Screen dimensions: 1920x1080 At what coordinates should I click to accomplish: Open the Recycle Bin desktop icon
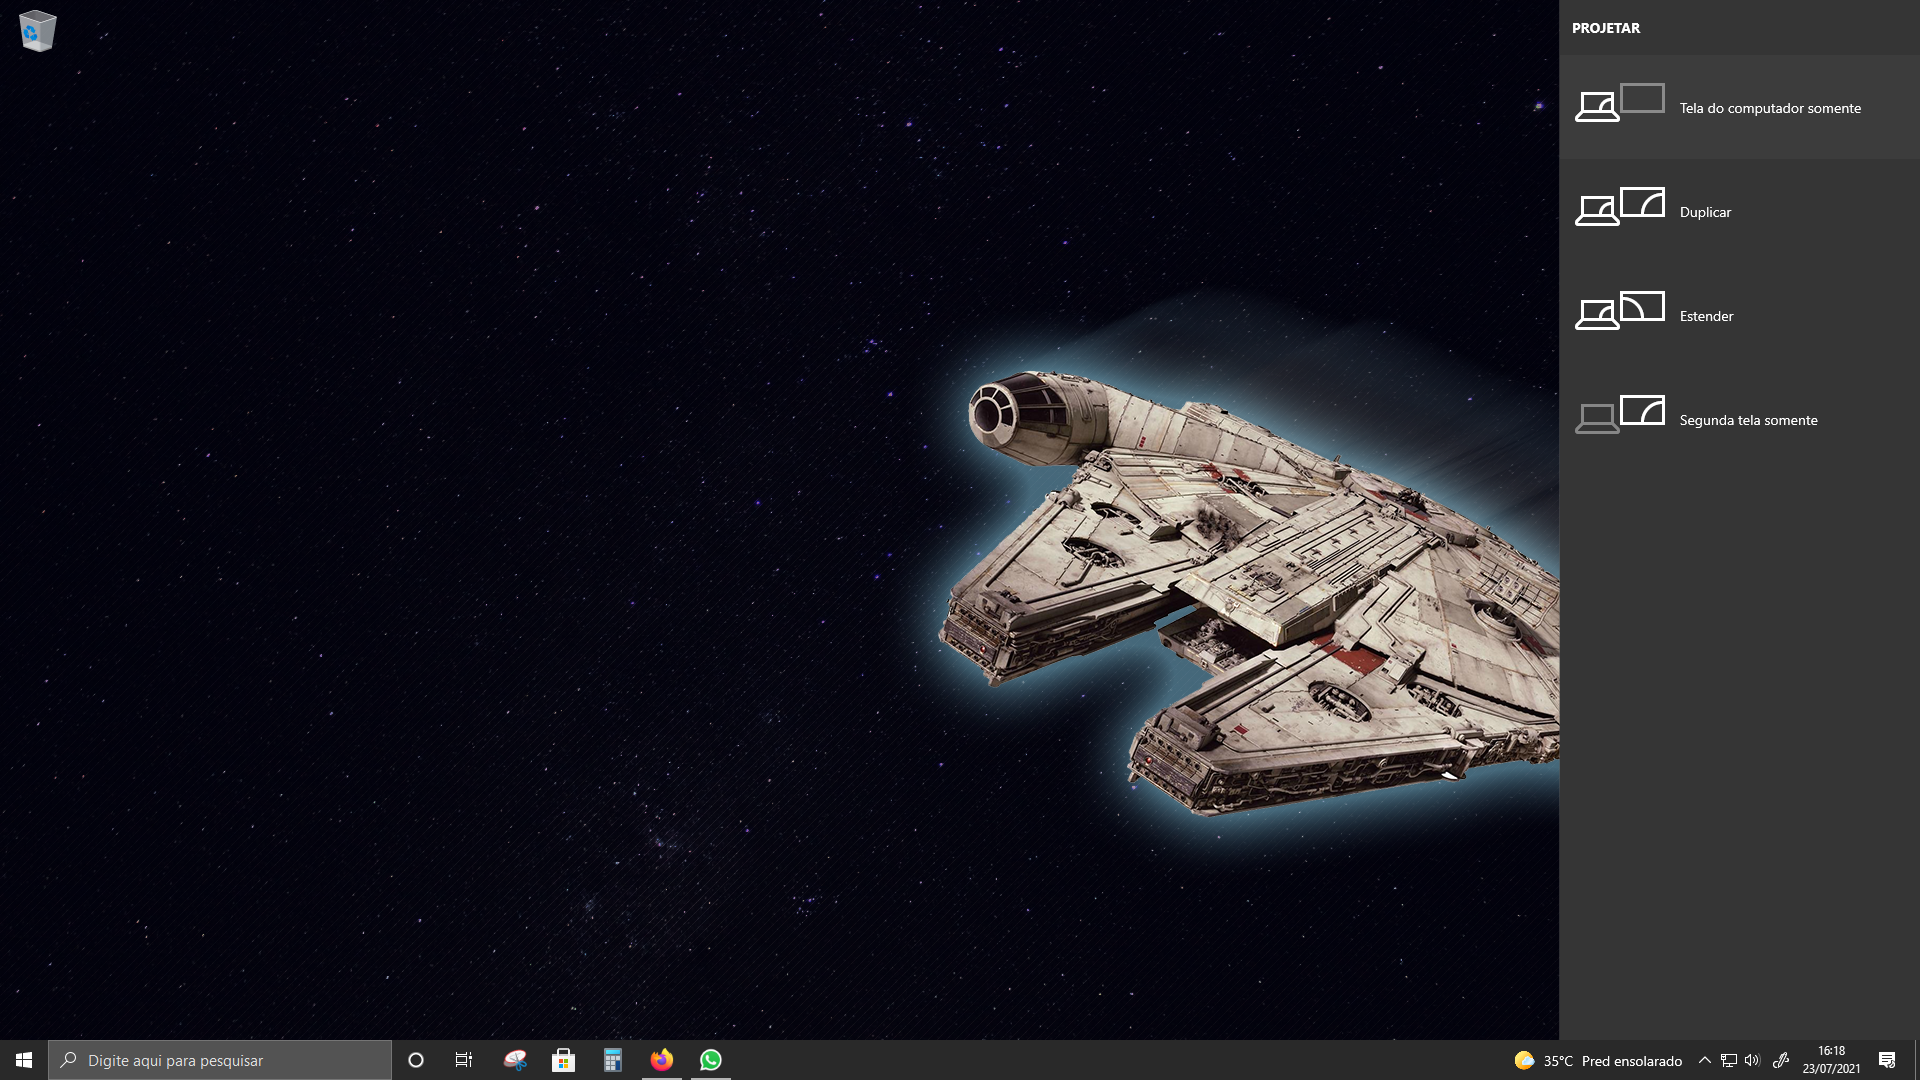tap(37, 31)
